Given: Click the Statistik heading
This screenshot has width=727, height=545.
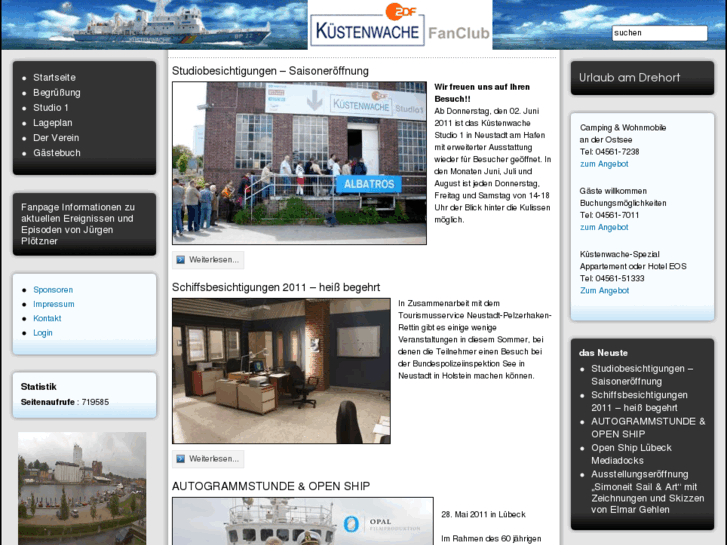Looking at the screenshot, I should pos(38,386).
